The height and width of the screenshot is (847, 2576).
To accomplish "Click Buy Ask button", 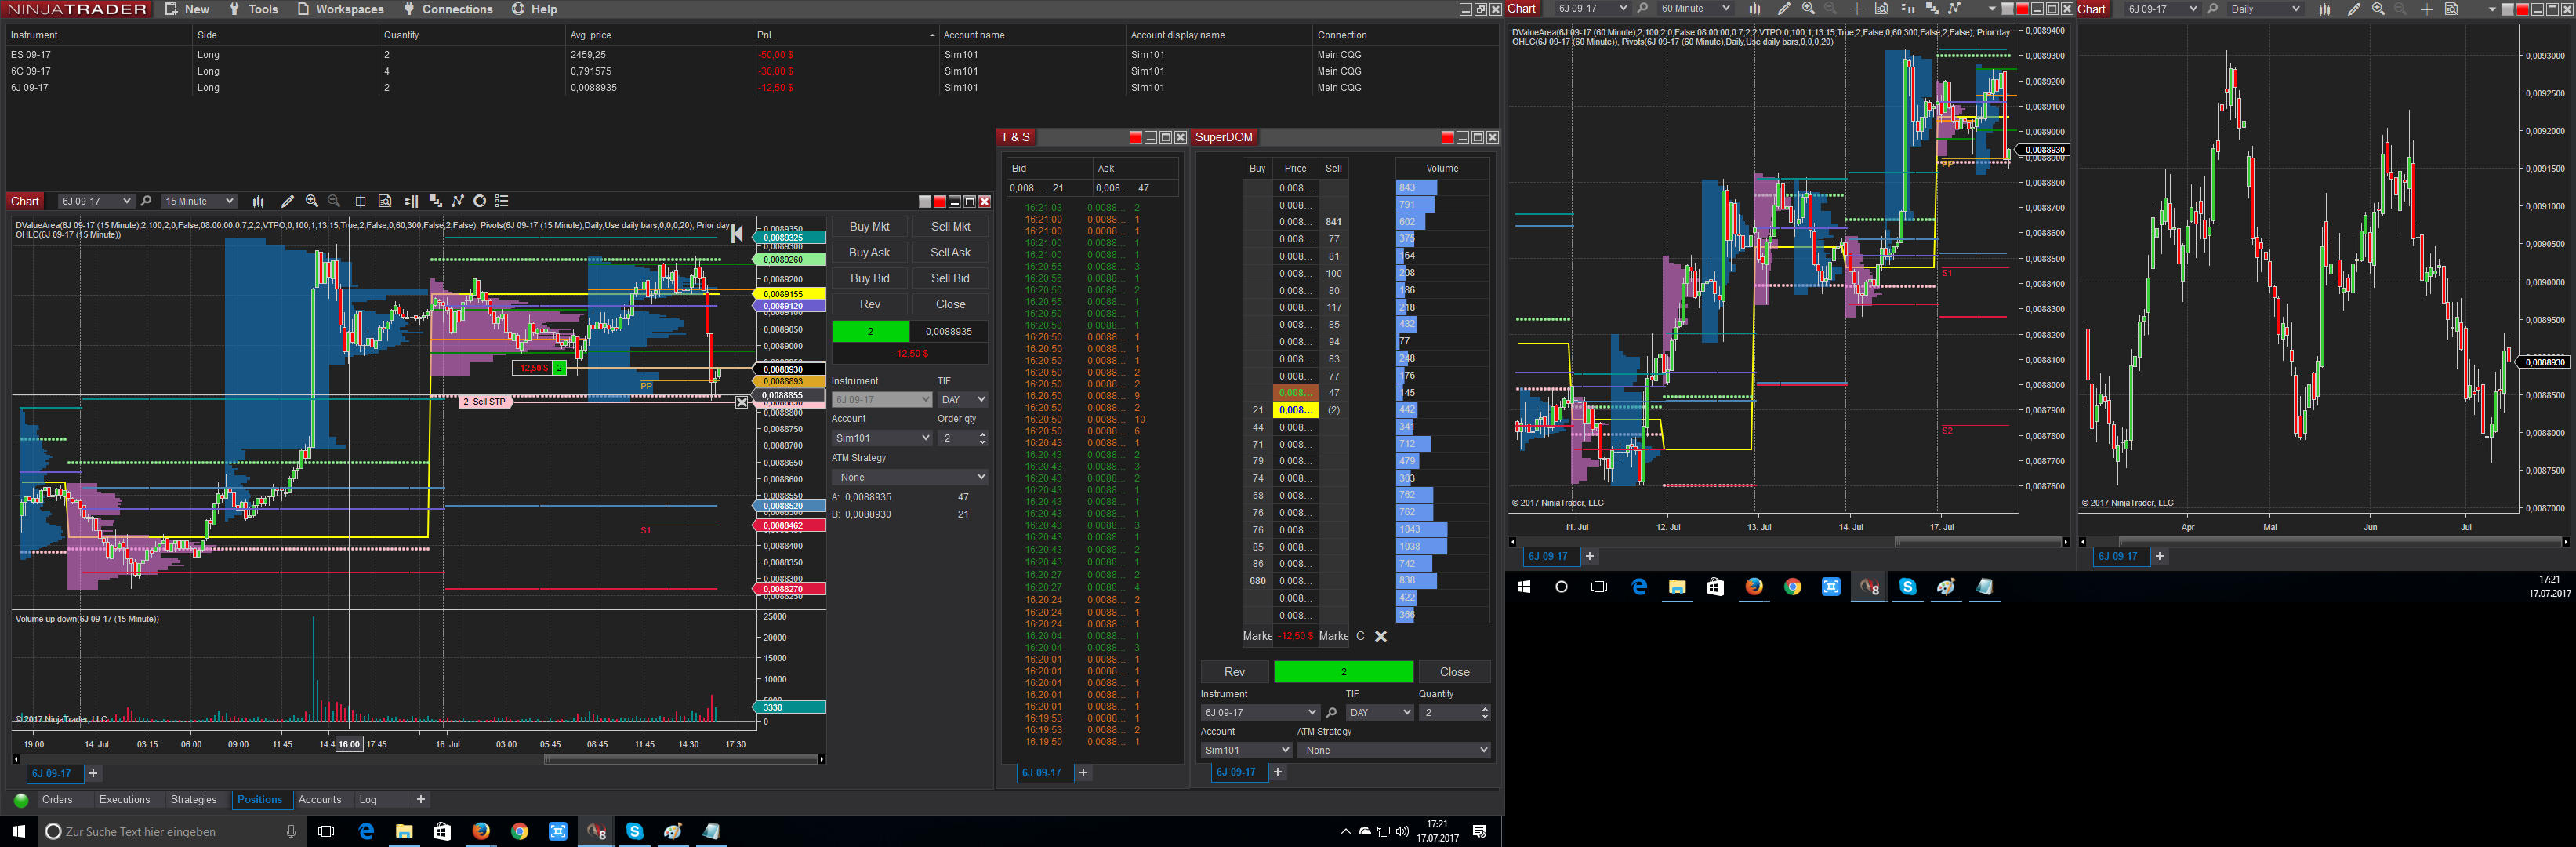I will (869, 253).
